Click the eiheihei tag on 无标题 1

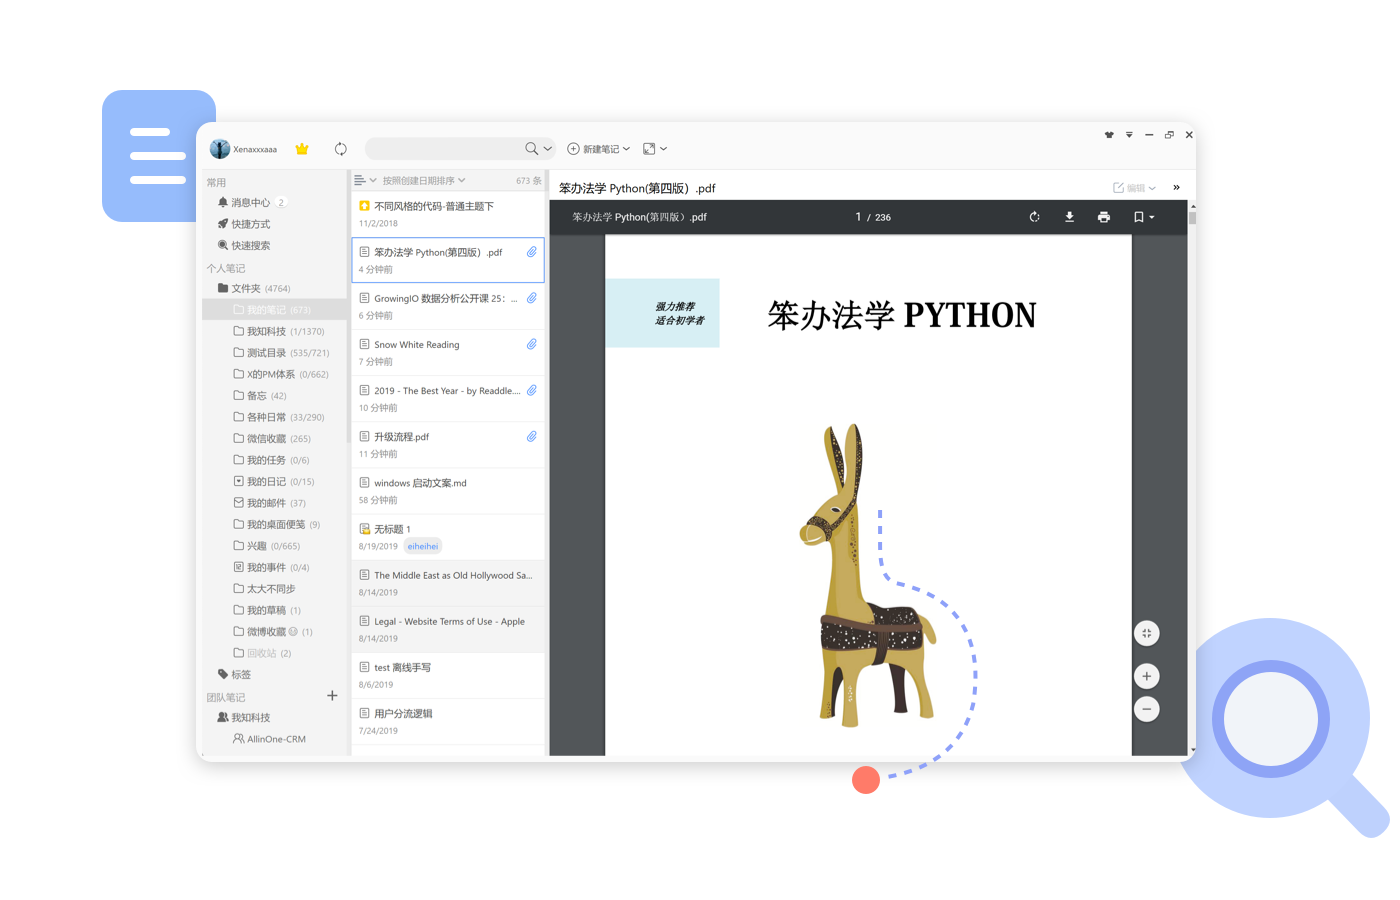pyautogui.click(x=422, y=546)
